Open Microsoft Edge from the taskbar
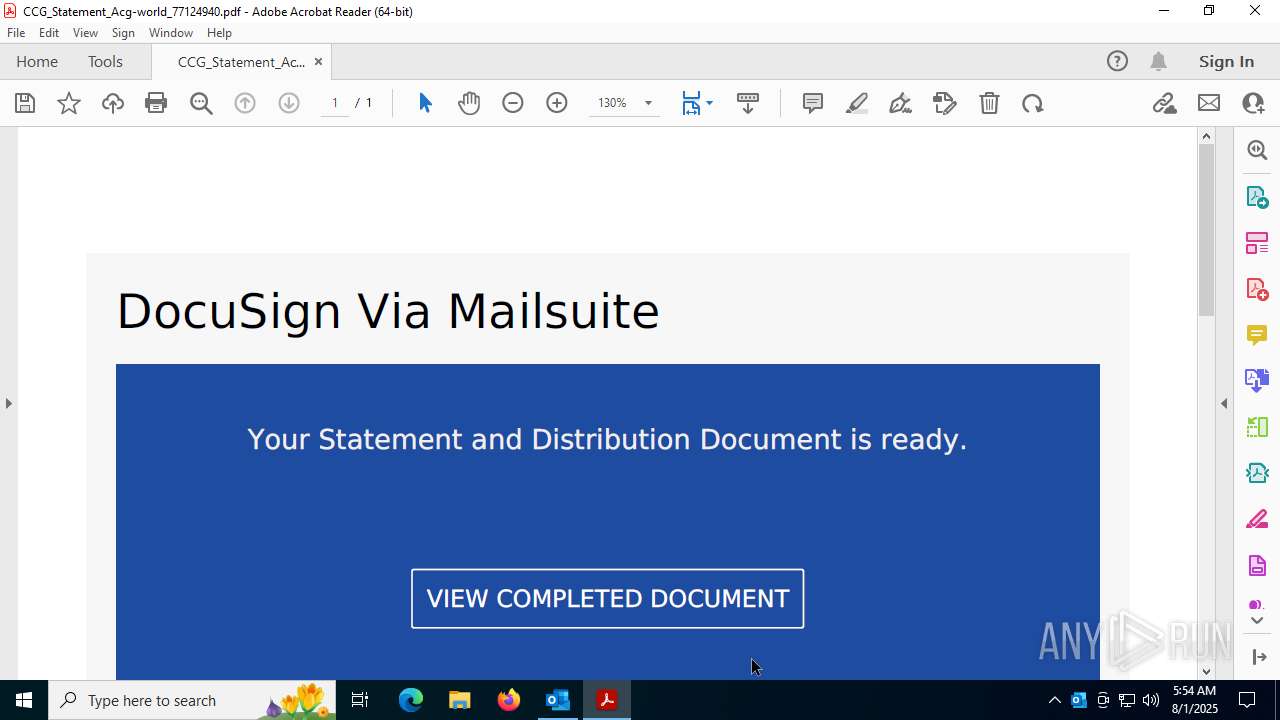The height and width of the screenshot is (720, 1280). pyautogui.click(x=411, y=700)
